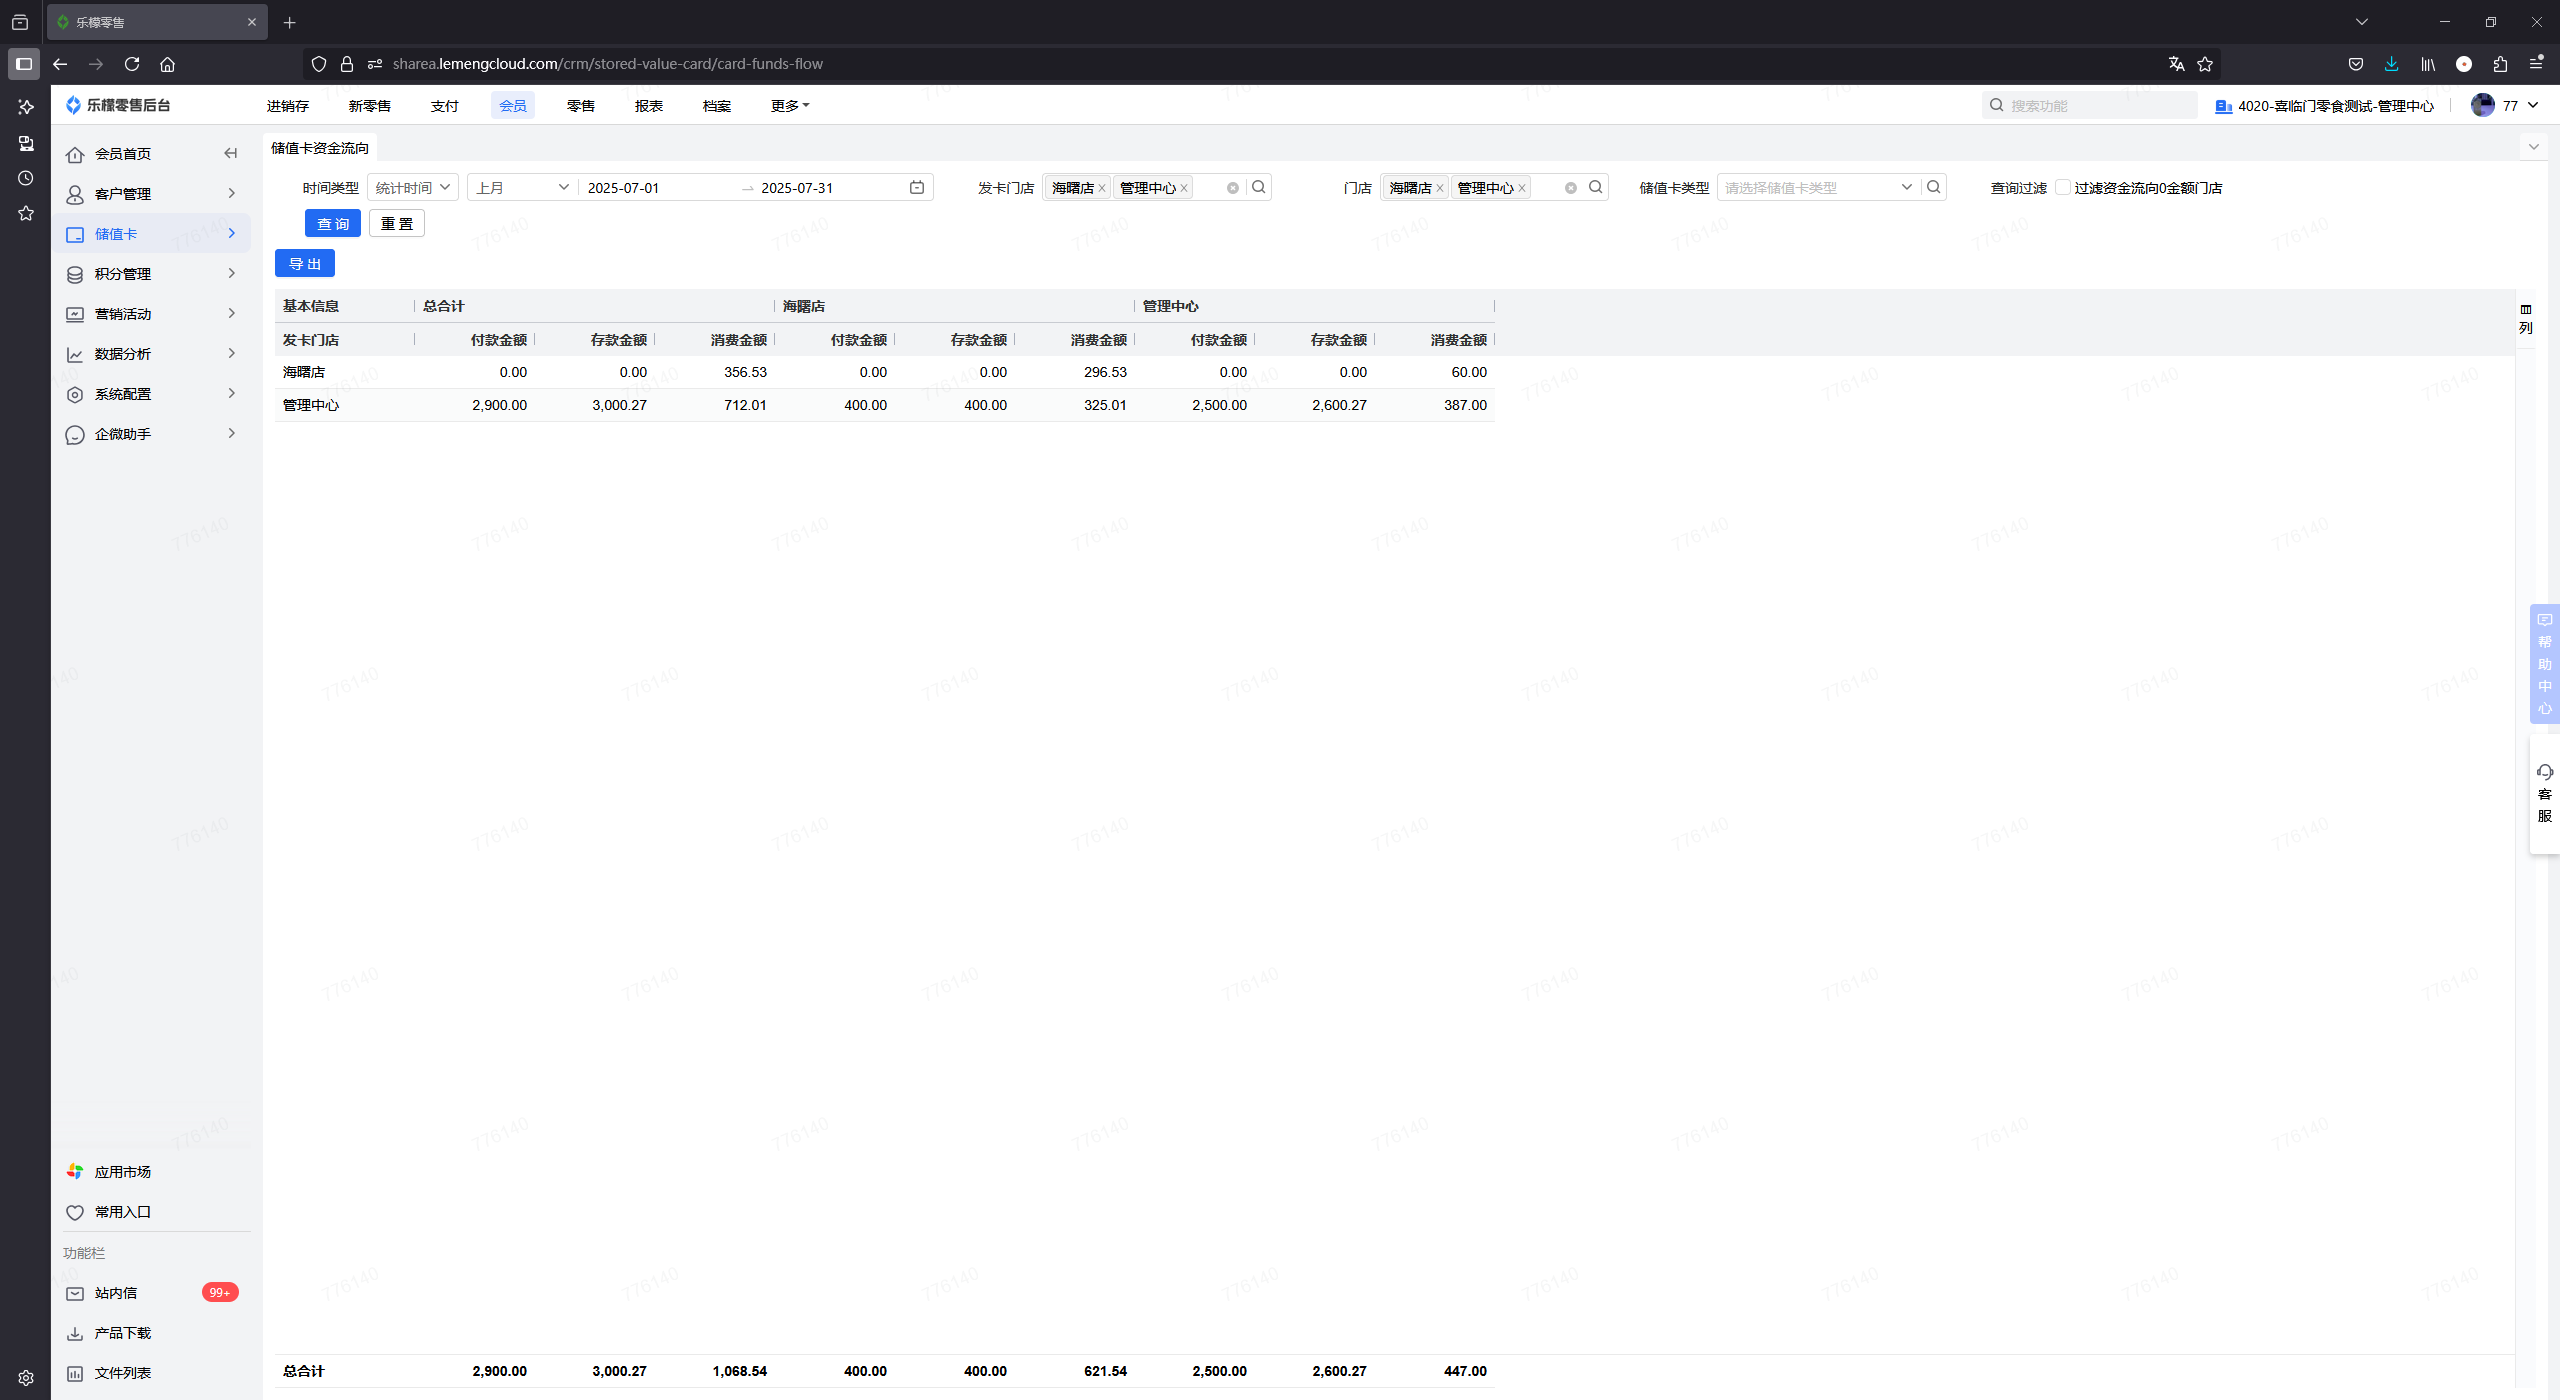Remove 海曙店 tag from 发卡门店
Viewport: 2560px width, 1400px height.
click(1102, 188)
